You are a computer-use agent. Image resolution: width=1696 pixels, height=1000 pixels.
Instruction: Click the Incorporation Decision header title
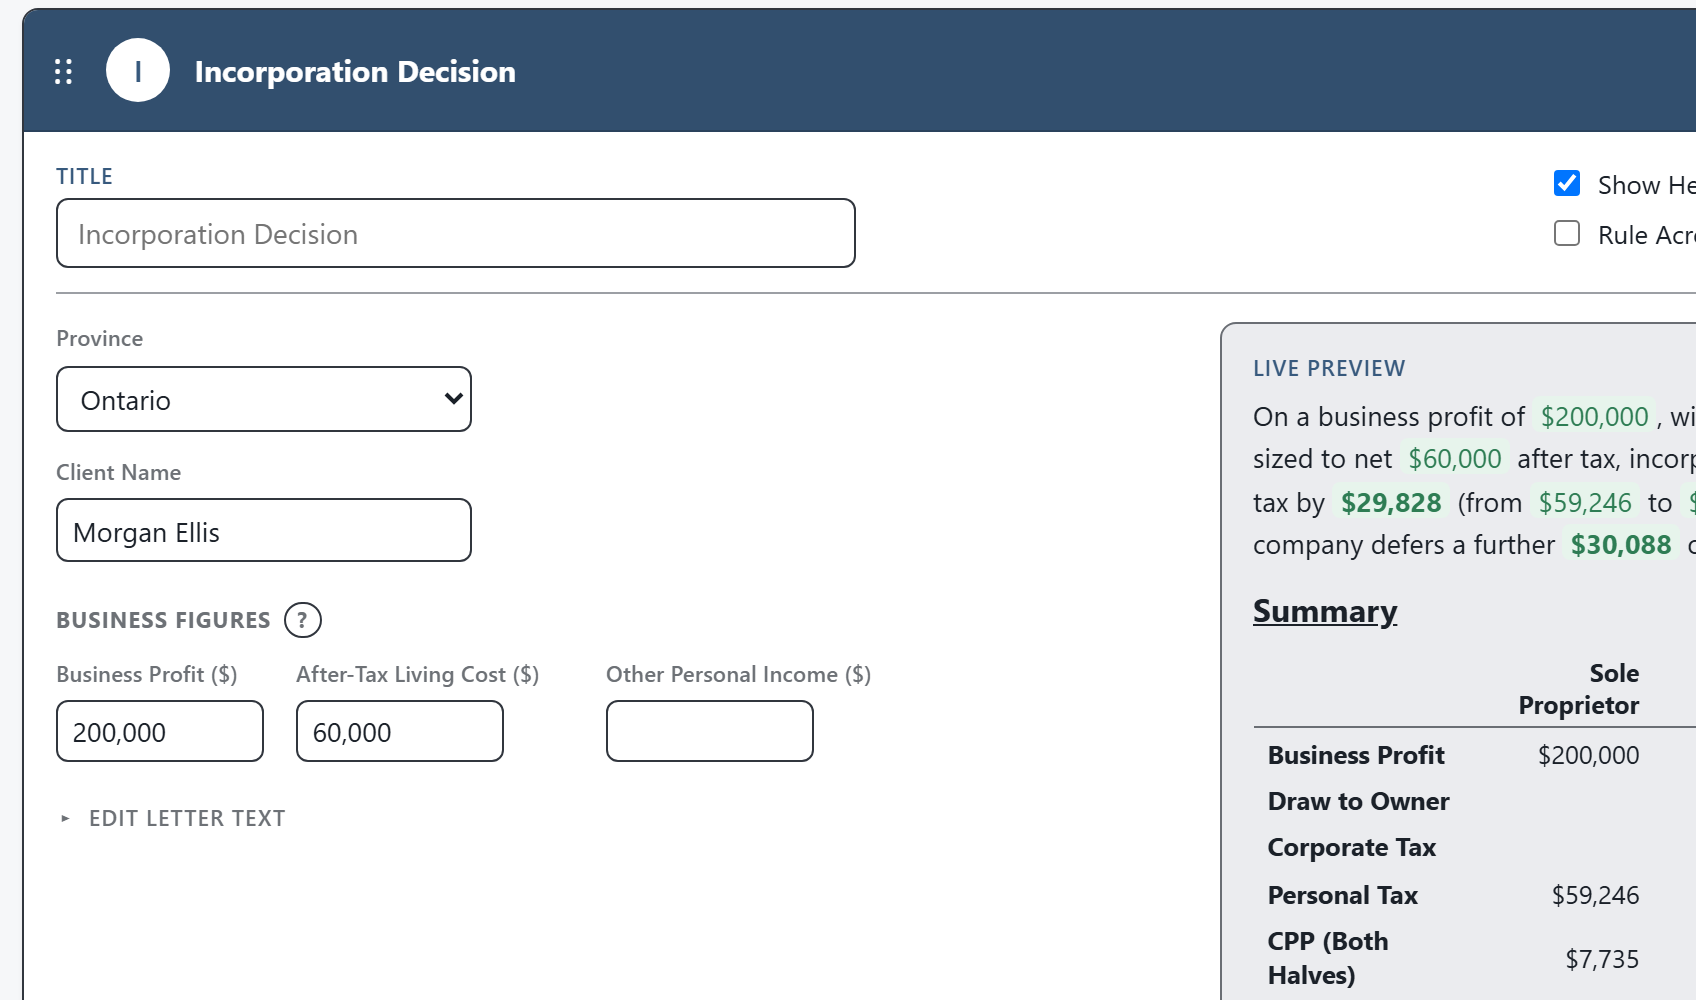(x=355, y=72)
